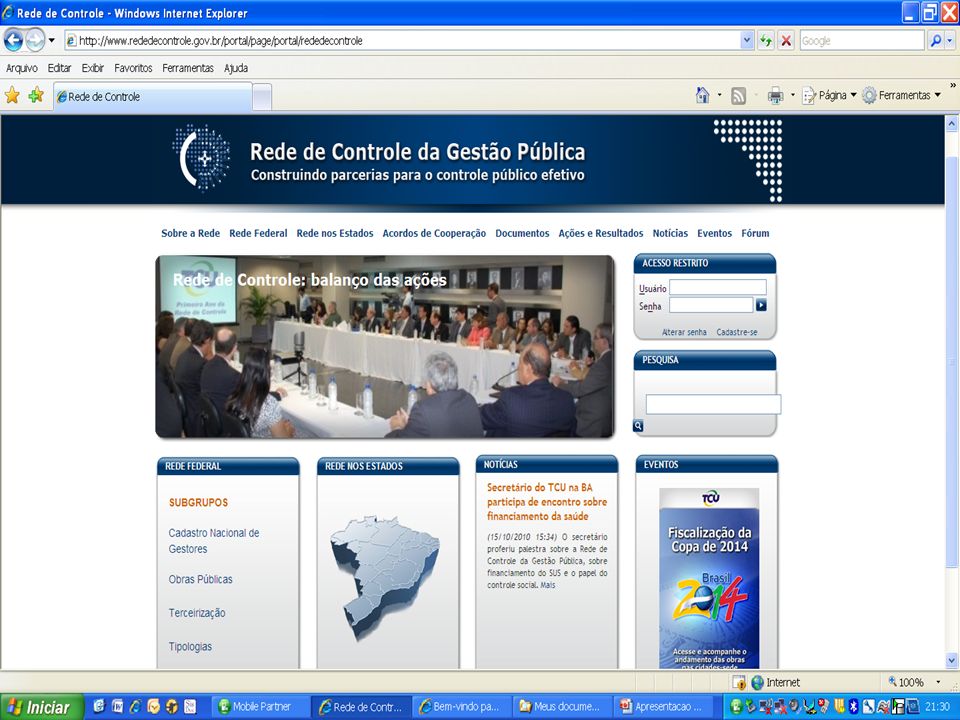The height and width of the screenshot is (720, 960).
Task: Open the Editar menu
Action: 59,68
